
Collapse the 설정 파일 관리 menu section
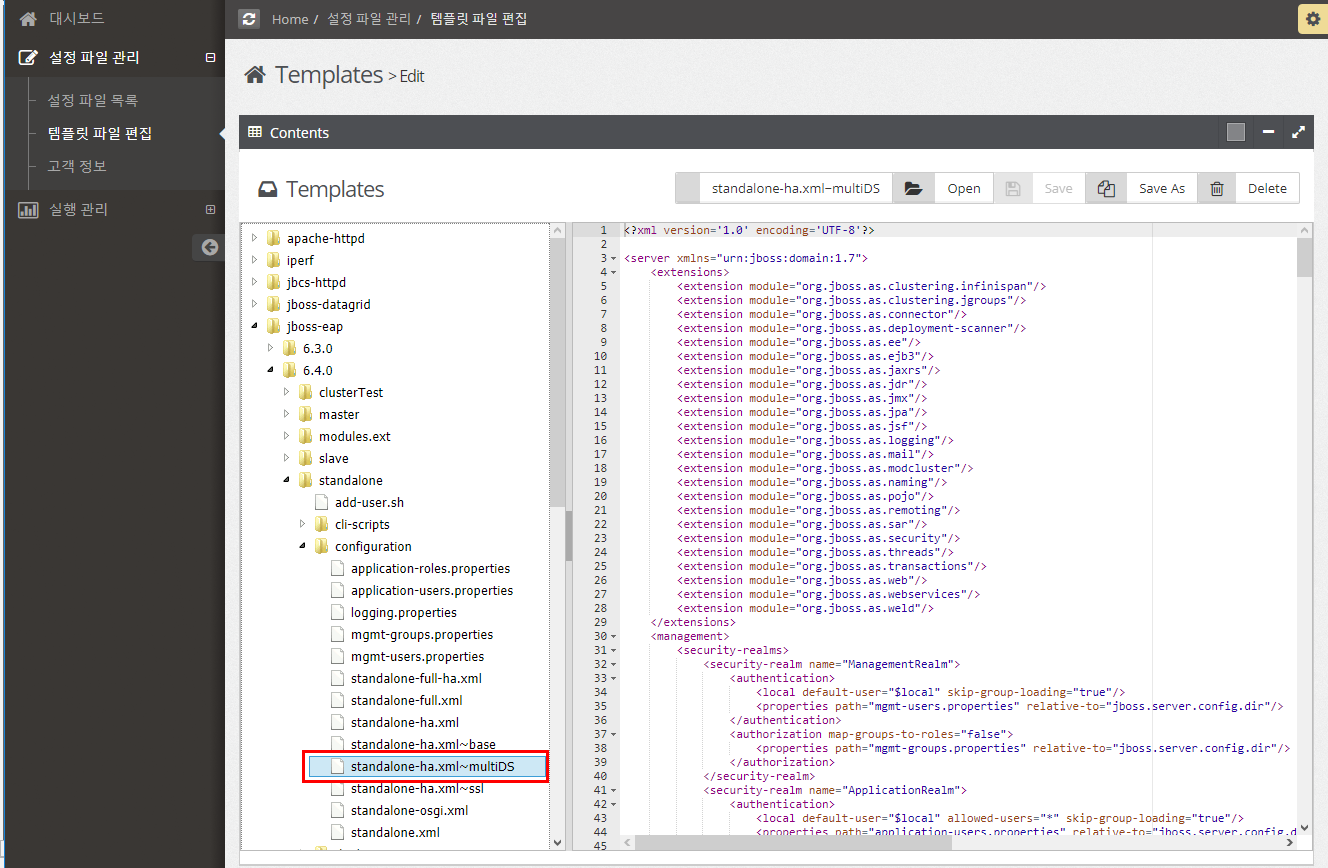210,58
